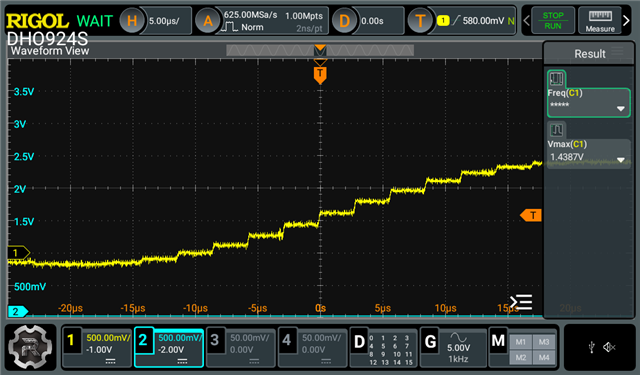640x375 pixels.
Task: Select the 0.00s delay value
Action: [372, 21]
